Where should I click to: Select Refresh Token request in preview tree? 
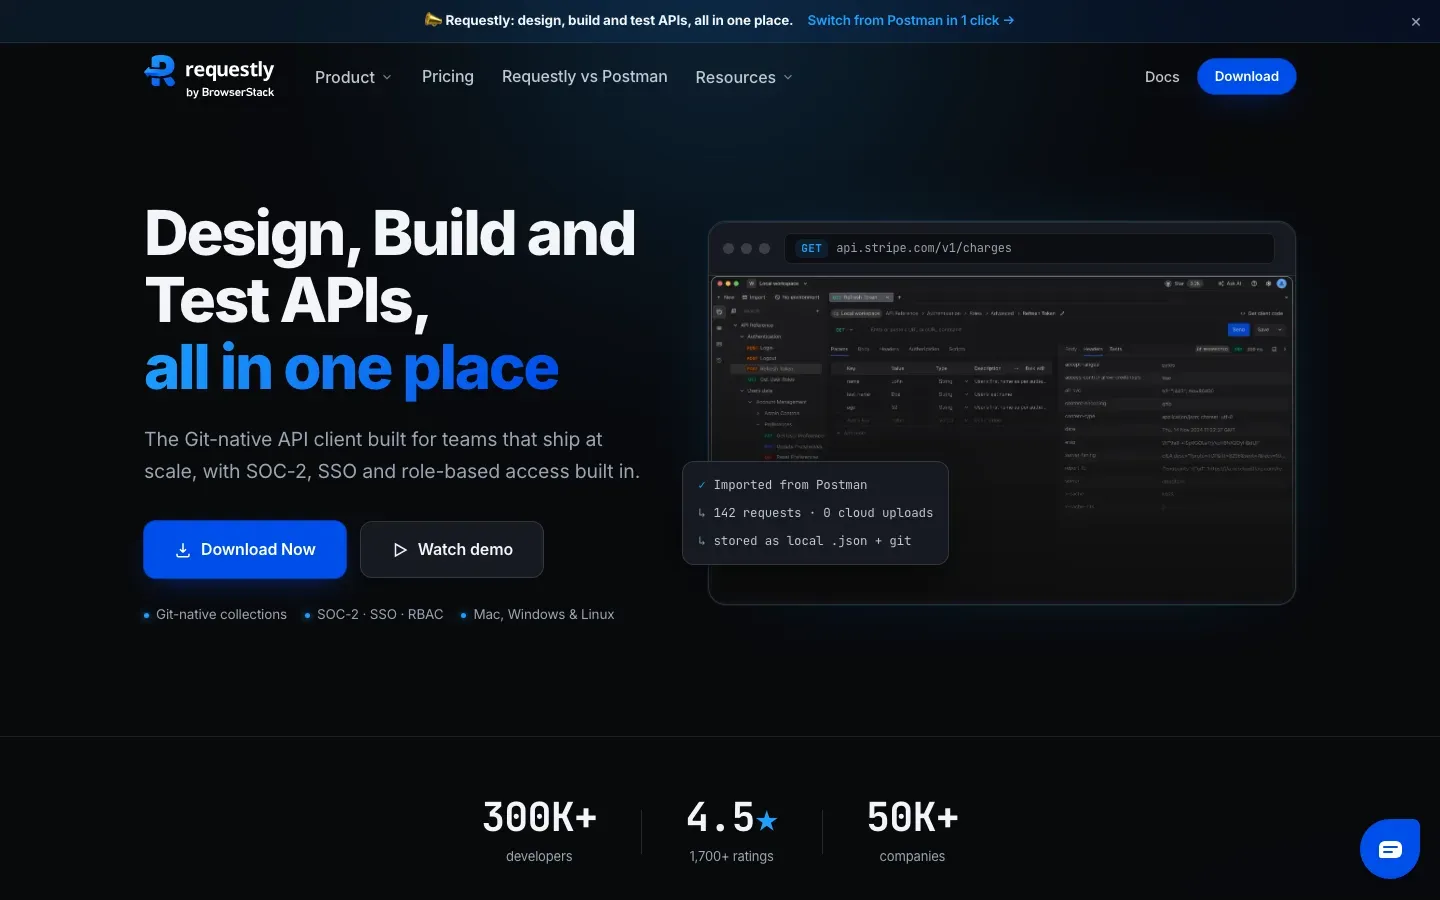coord(775,368)
